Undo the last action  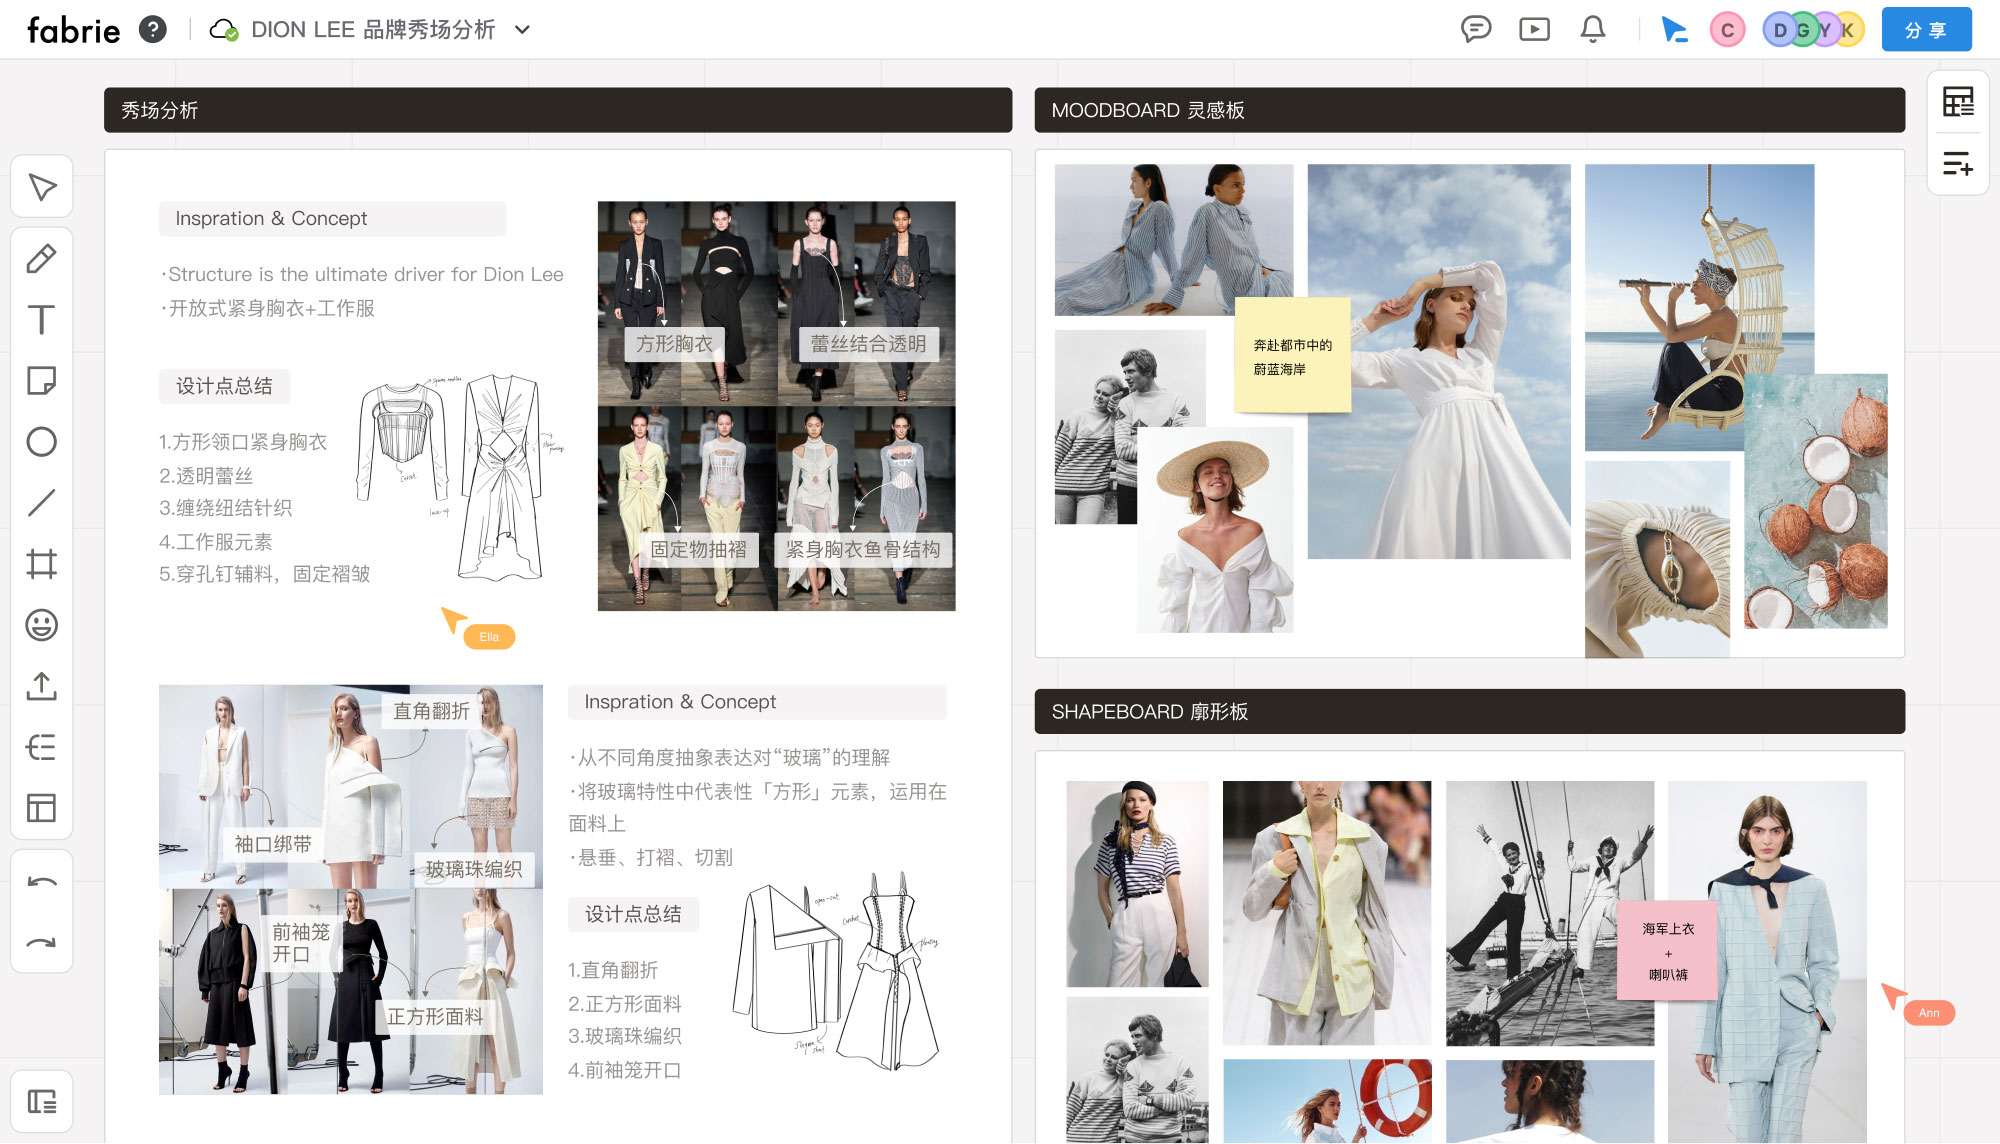[42, 882]
